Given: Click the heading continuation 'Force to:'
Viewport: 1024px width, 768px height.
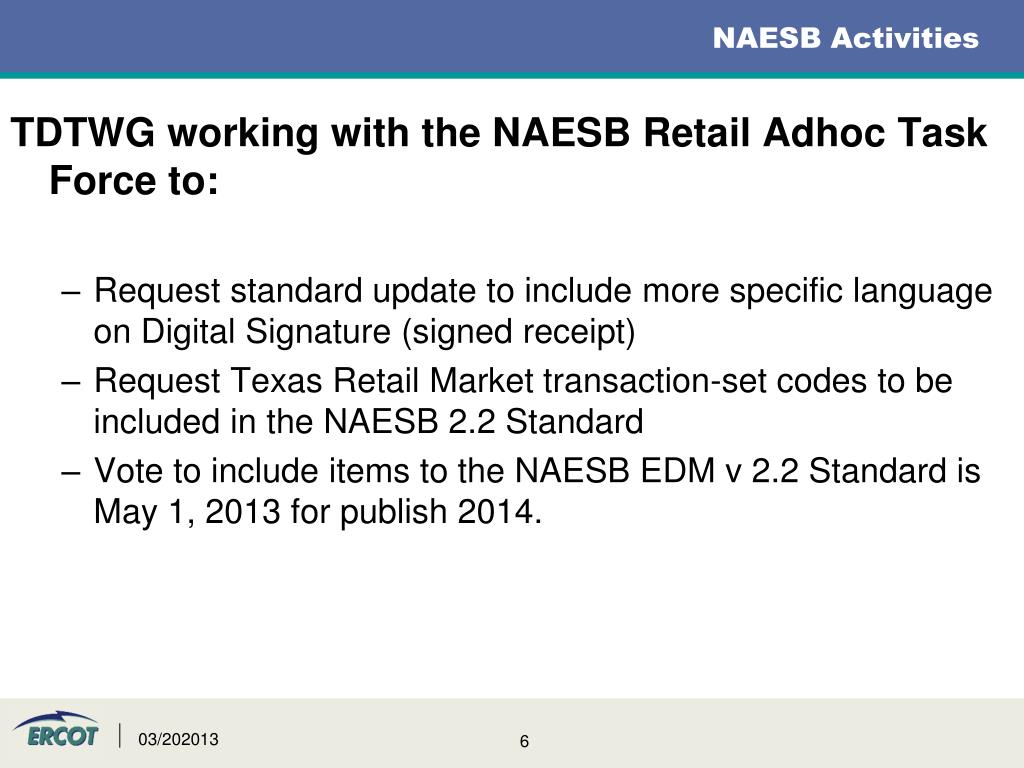Looking at the screenshot, I should tap(134, 180).
